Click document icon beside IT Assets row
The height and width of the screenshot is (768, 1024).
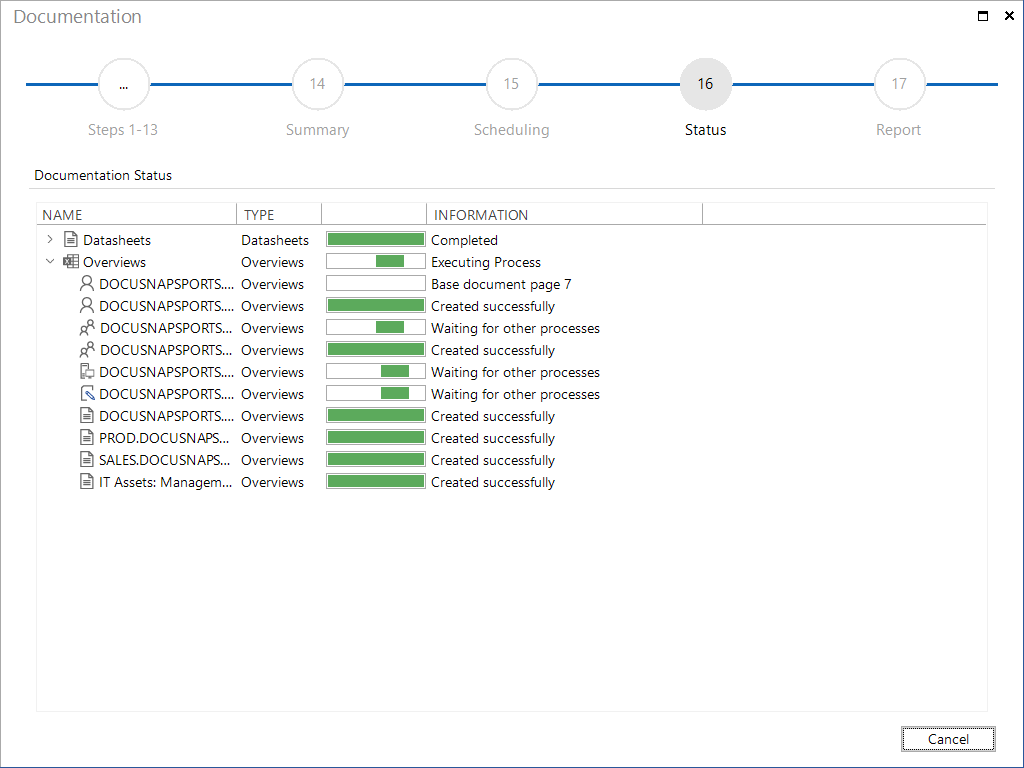point(86,482)
